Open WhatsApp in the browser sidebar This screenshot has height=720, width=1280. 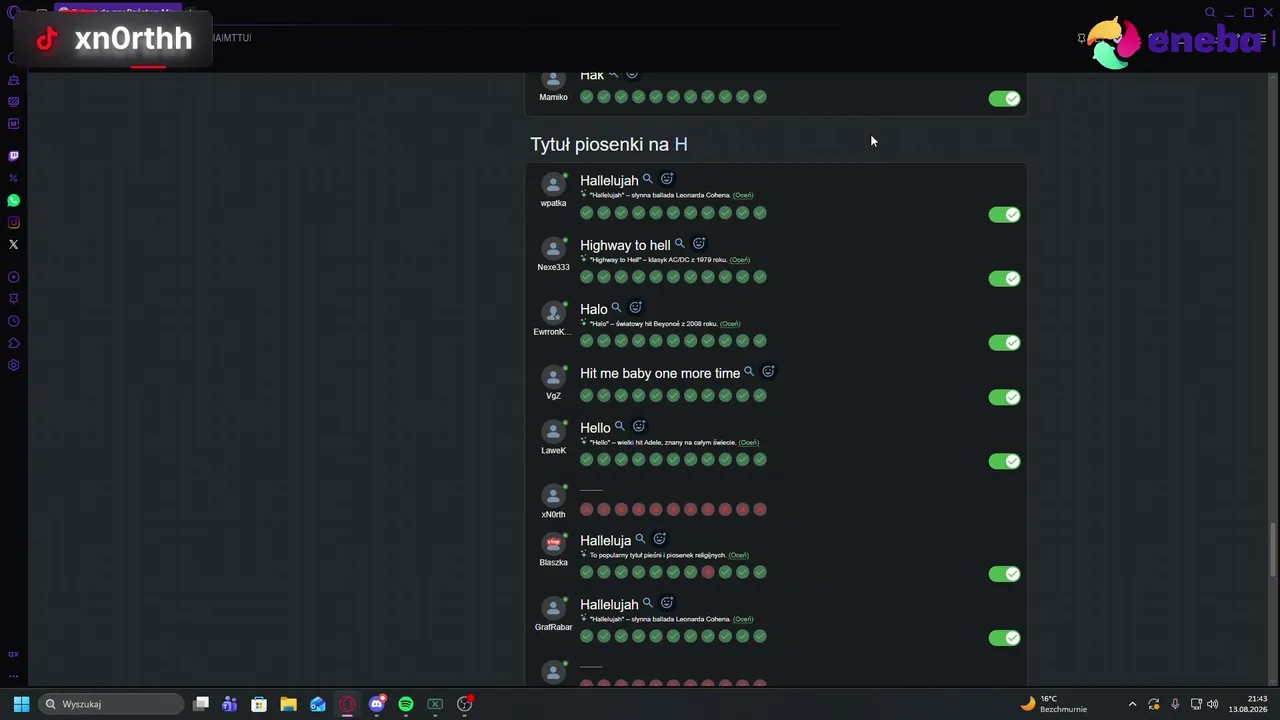point(13,200)
